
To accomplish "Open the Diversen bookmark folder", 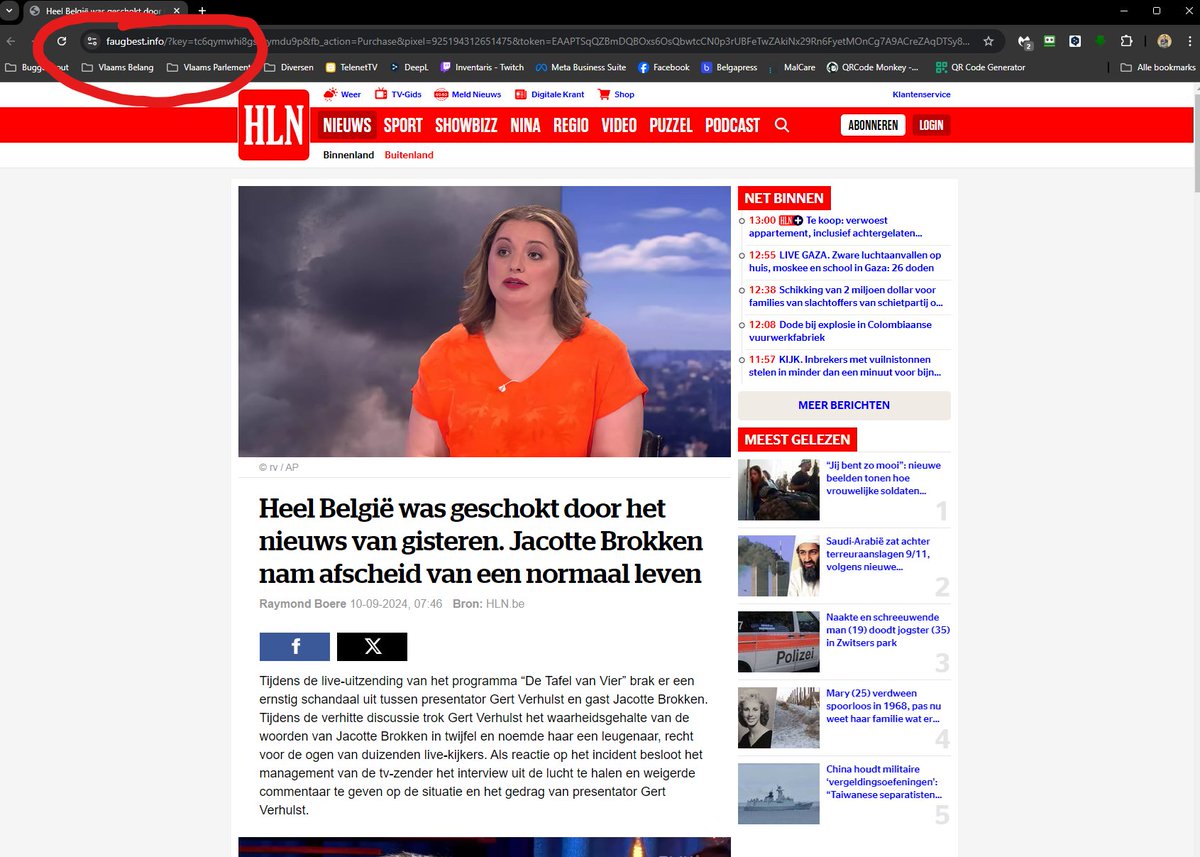I will (289, 67).
